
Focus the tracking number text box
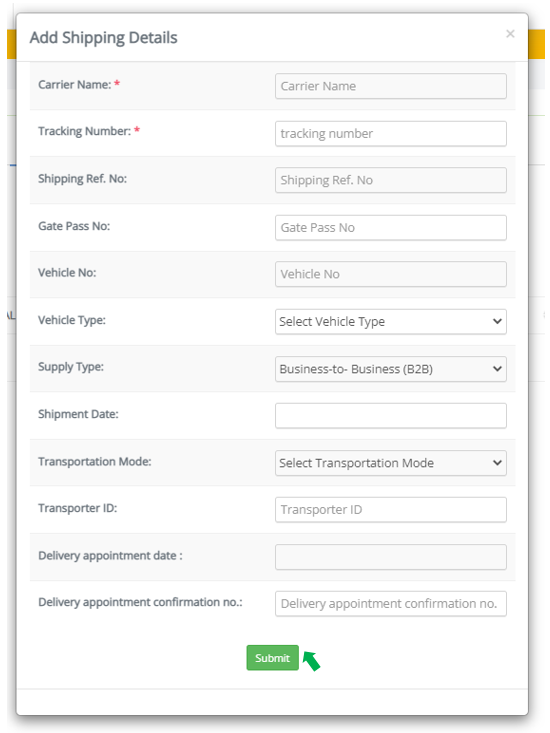tap(391, 134)
